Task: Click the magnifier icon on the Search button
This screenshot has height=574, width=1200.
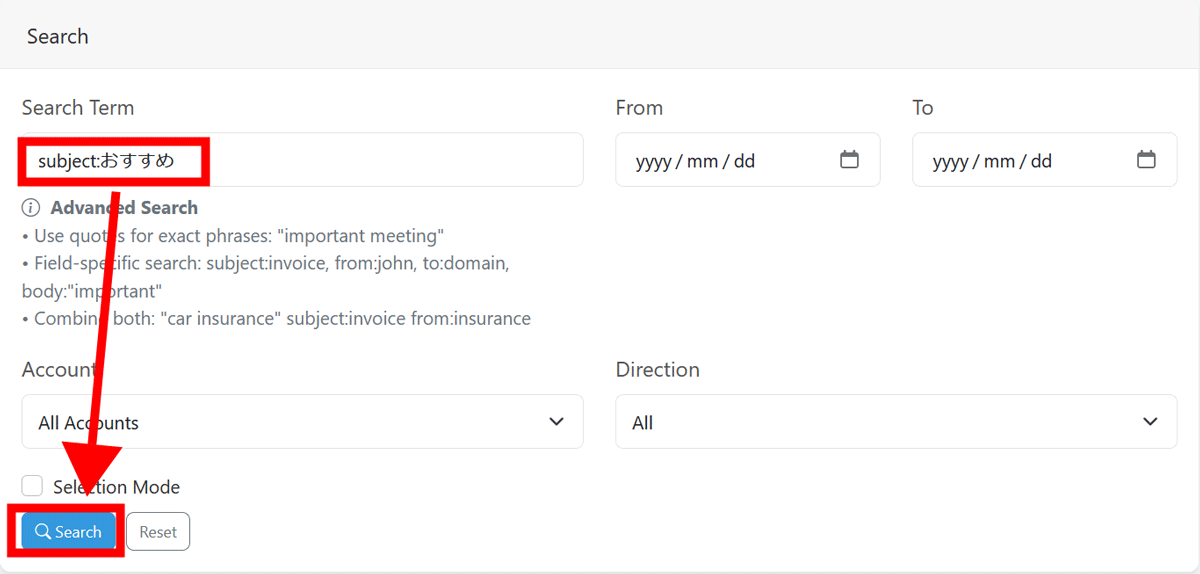Action: pyautogui.click(x=43, y=532)
